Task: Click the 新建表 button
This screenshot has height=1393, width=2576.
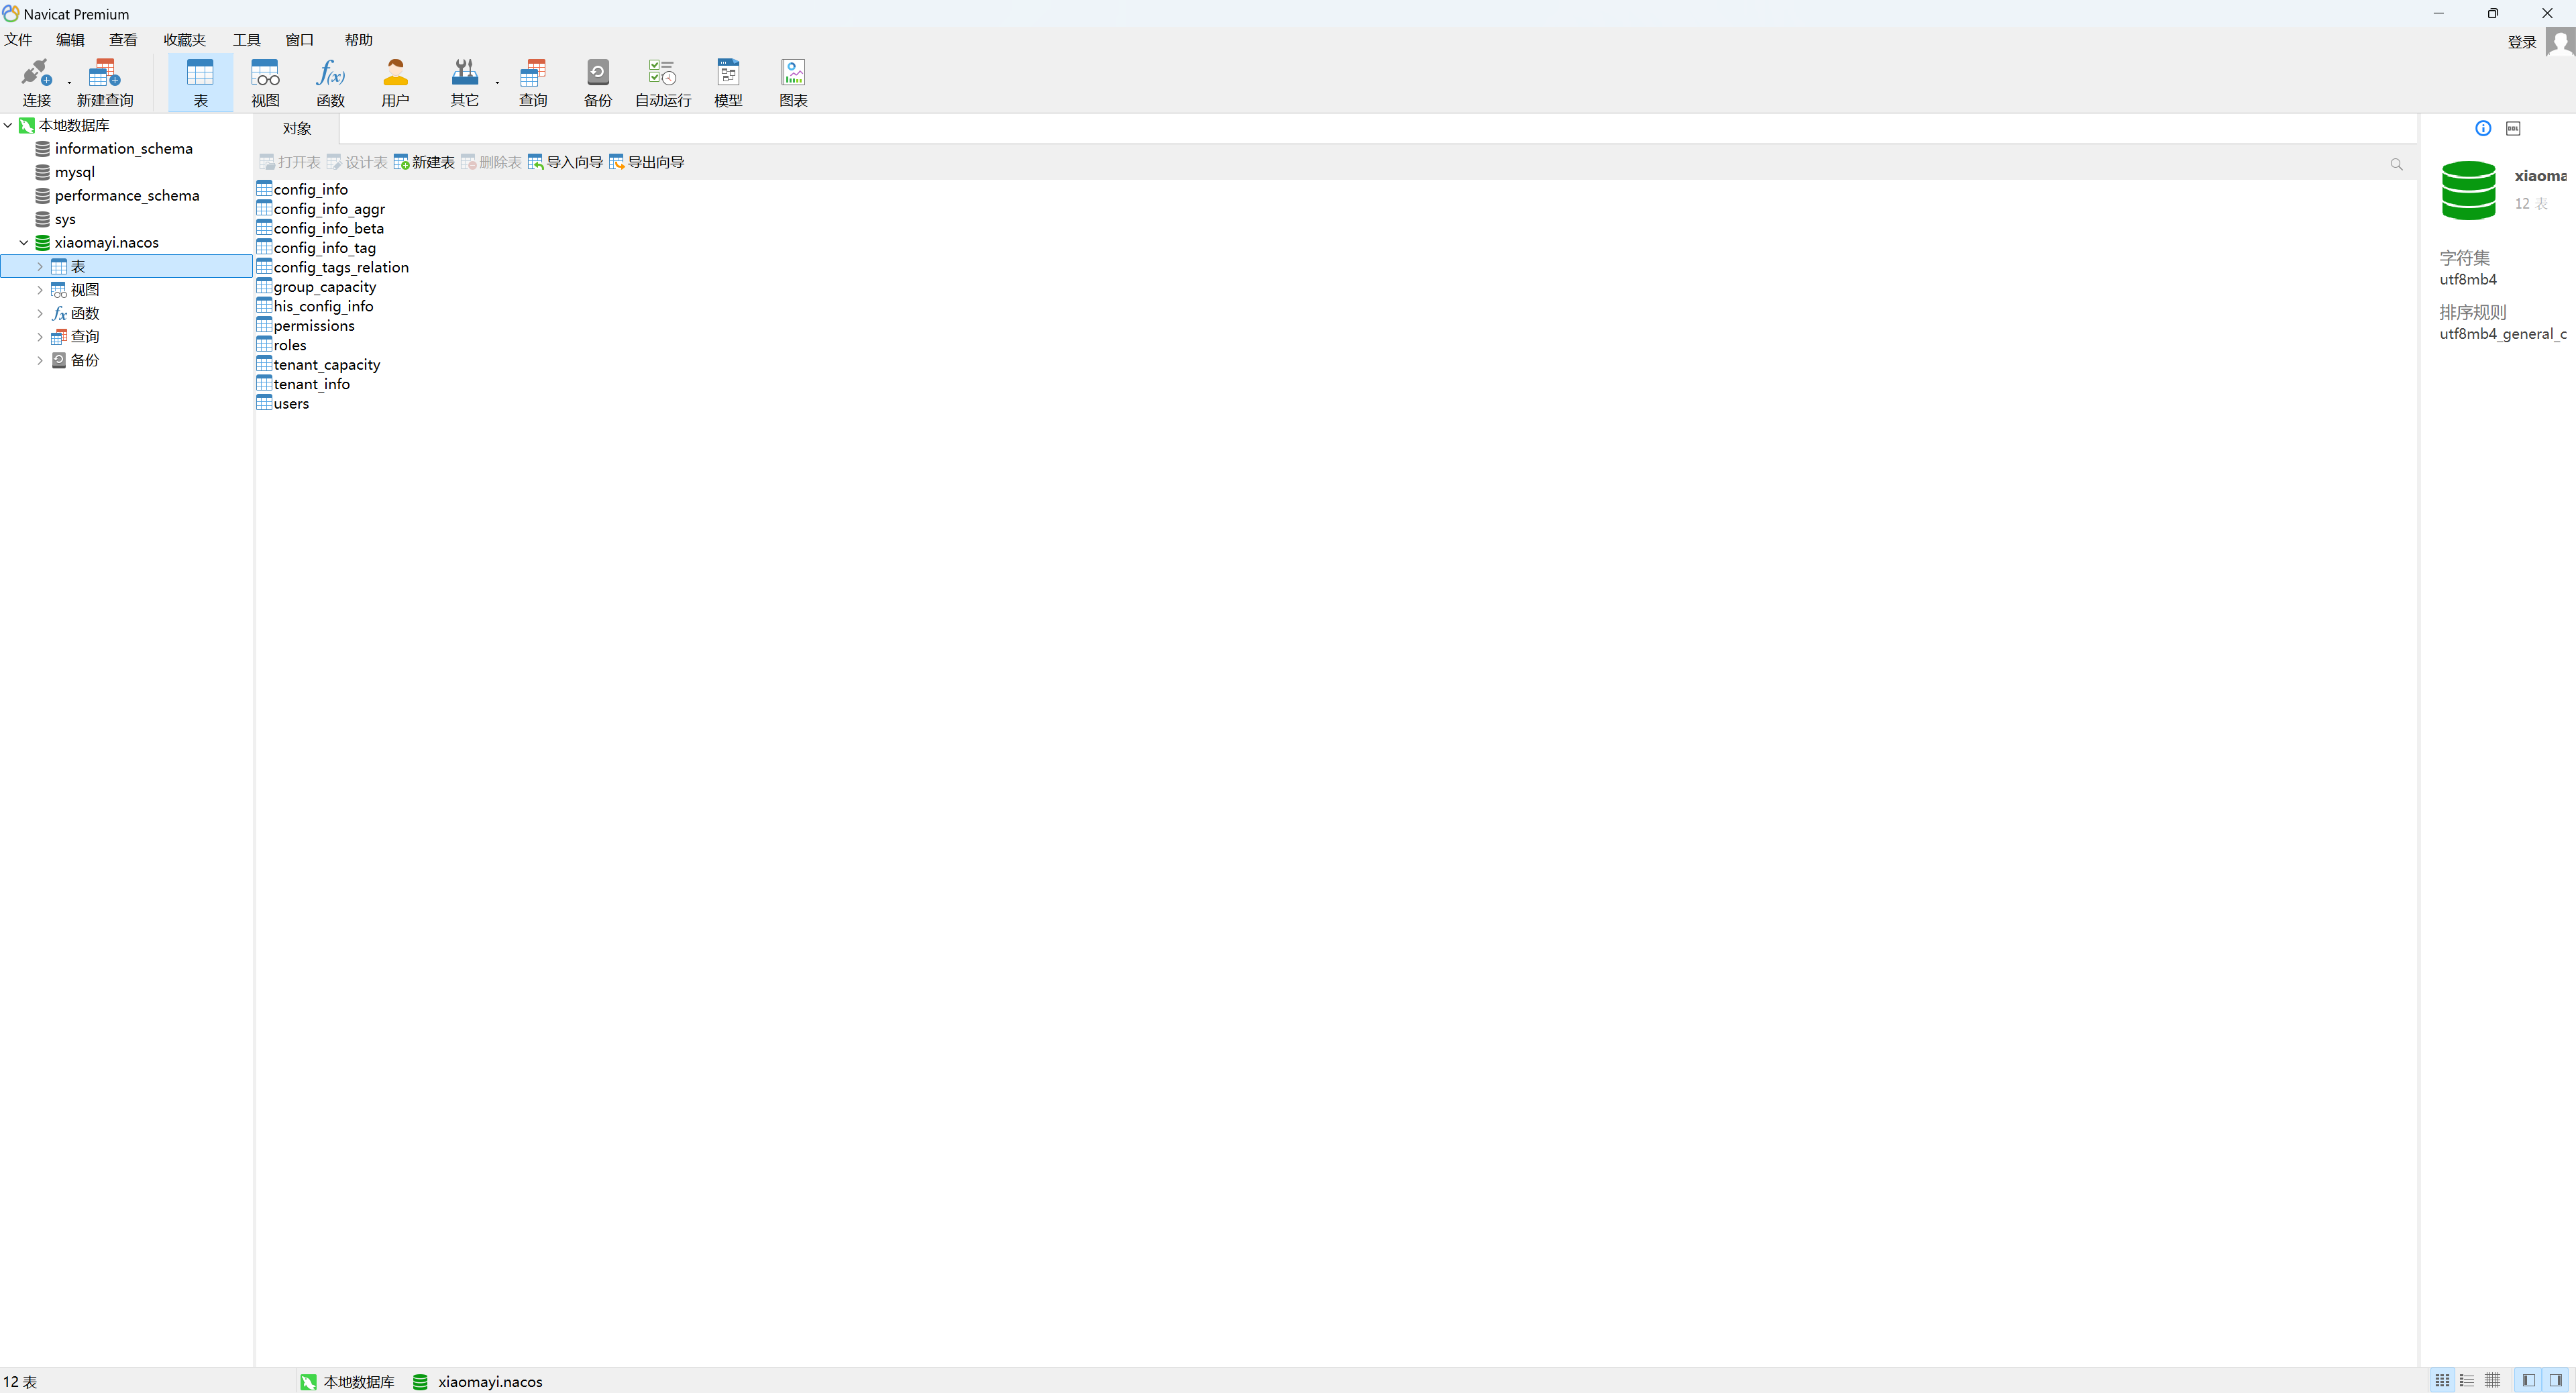Action: [x=424, y=162]
